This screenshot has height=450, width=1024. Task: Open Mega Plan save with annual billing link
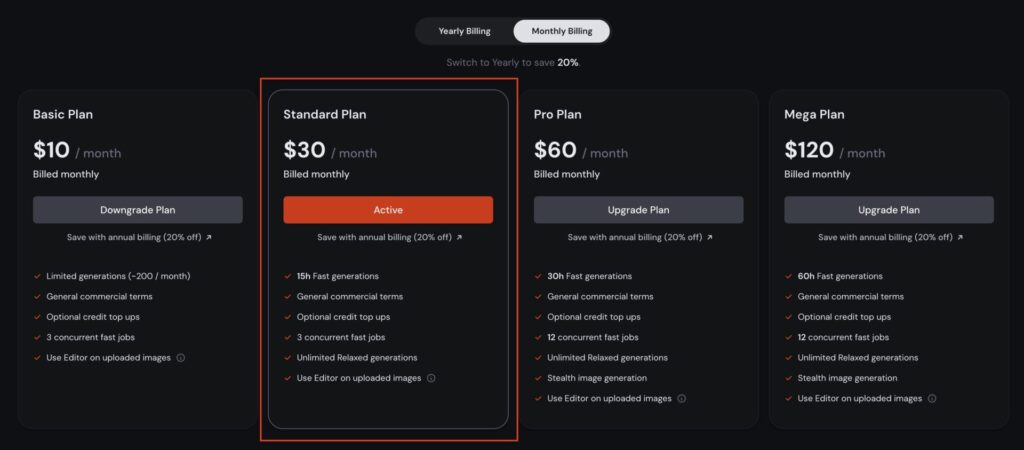tap(890, 237)
